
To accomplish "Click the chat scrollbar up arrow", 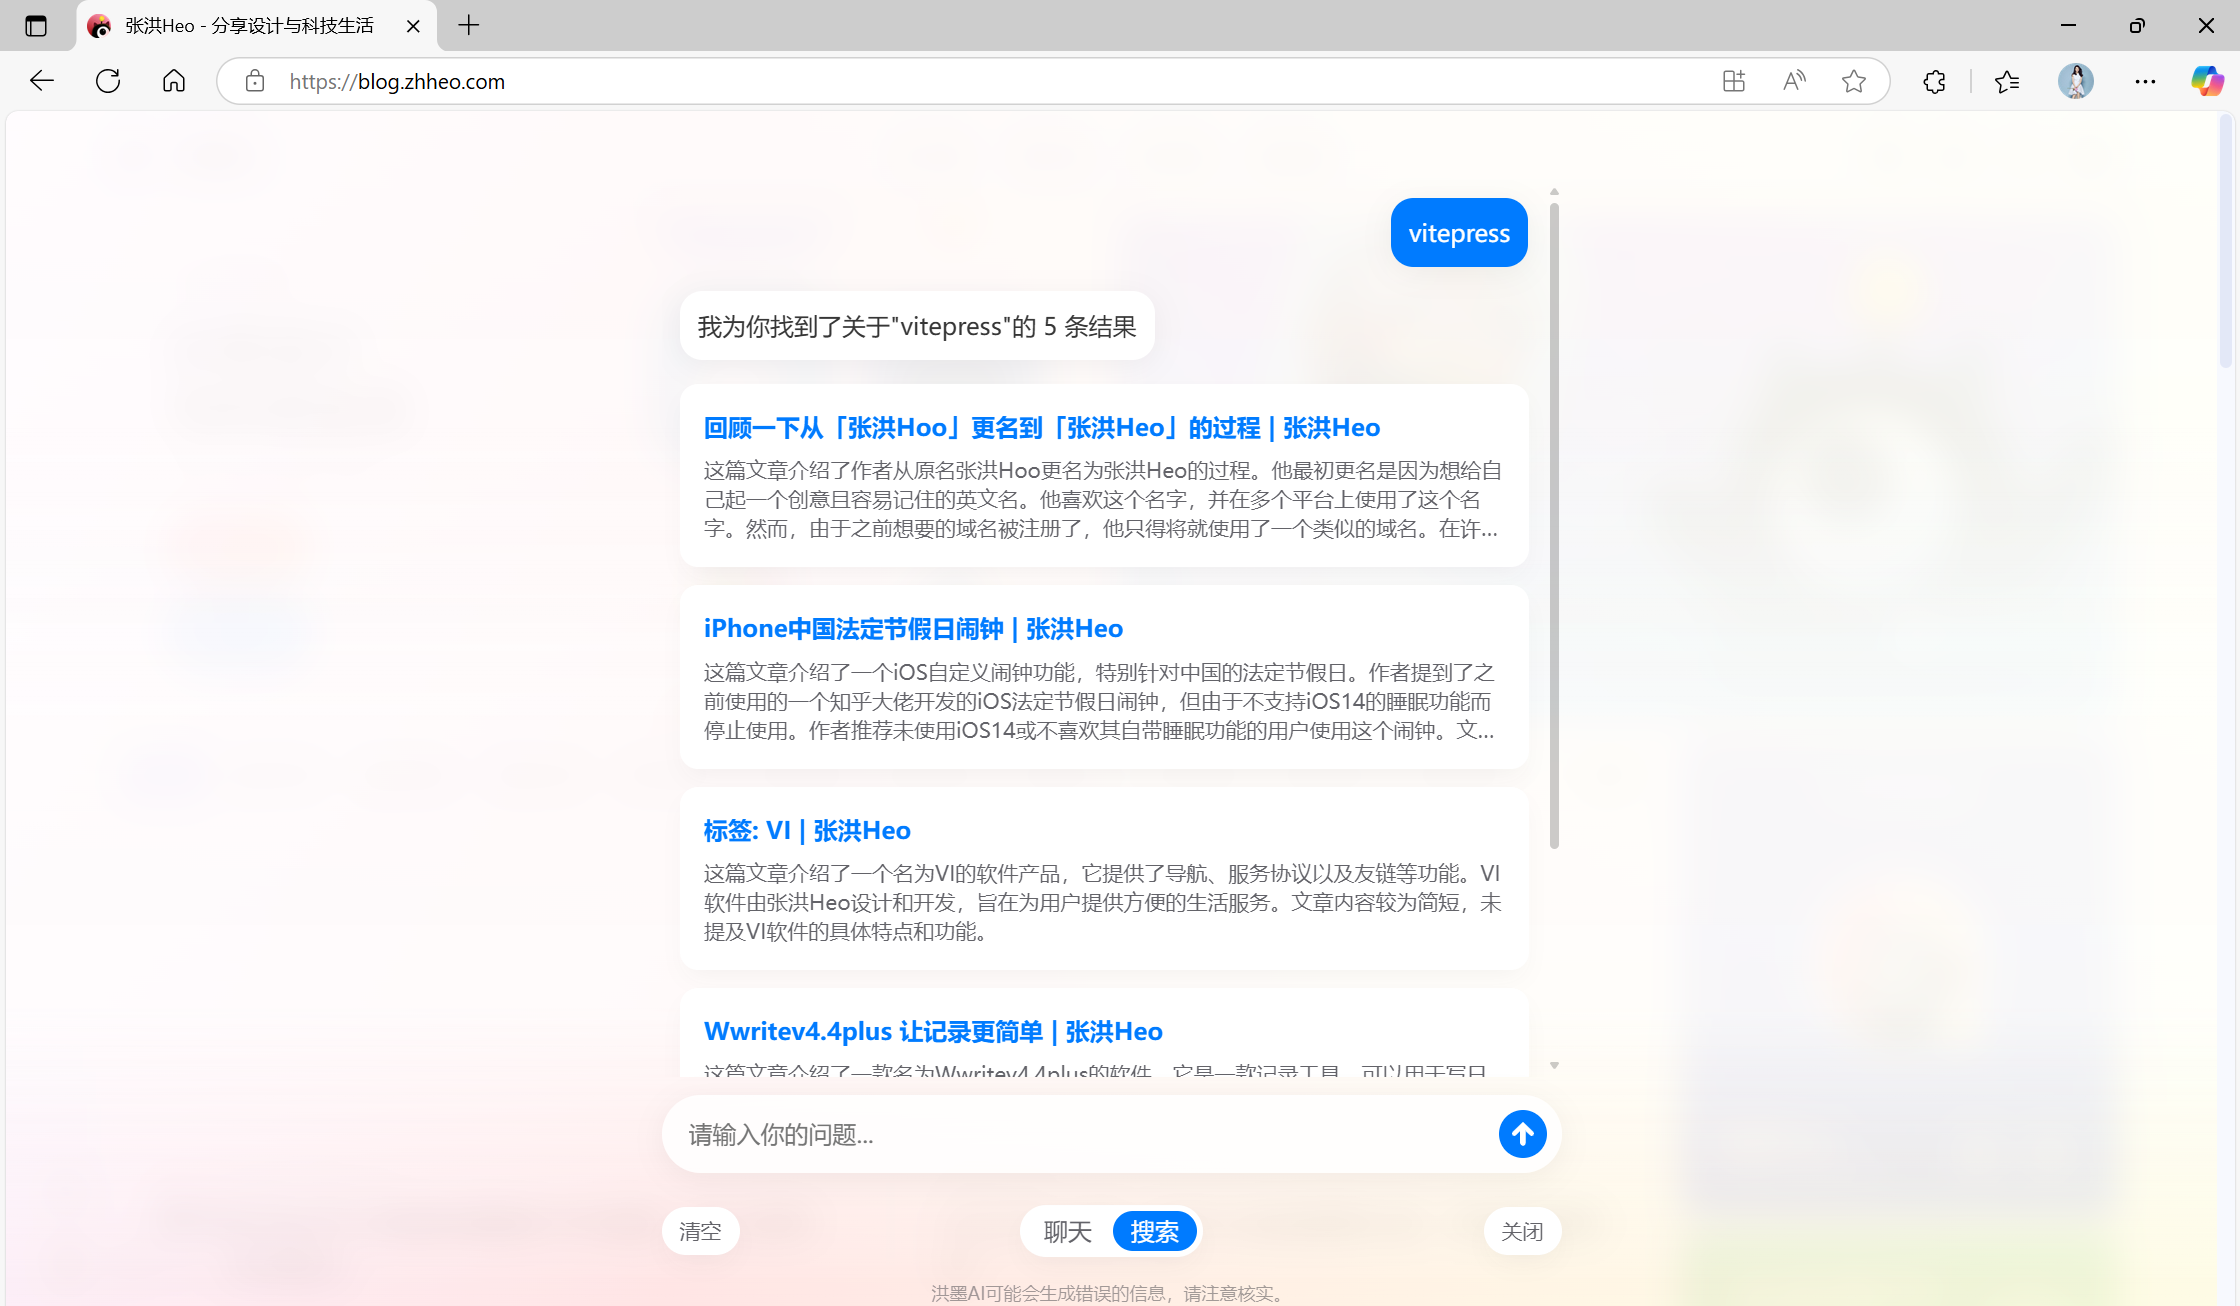I will (1554, 191).
